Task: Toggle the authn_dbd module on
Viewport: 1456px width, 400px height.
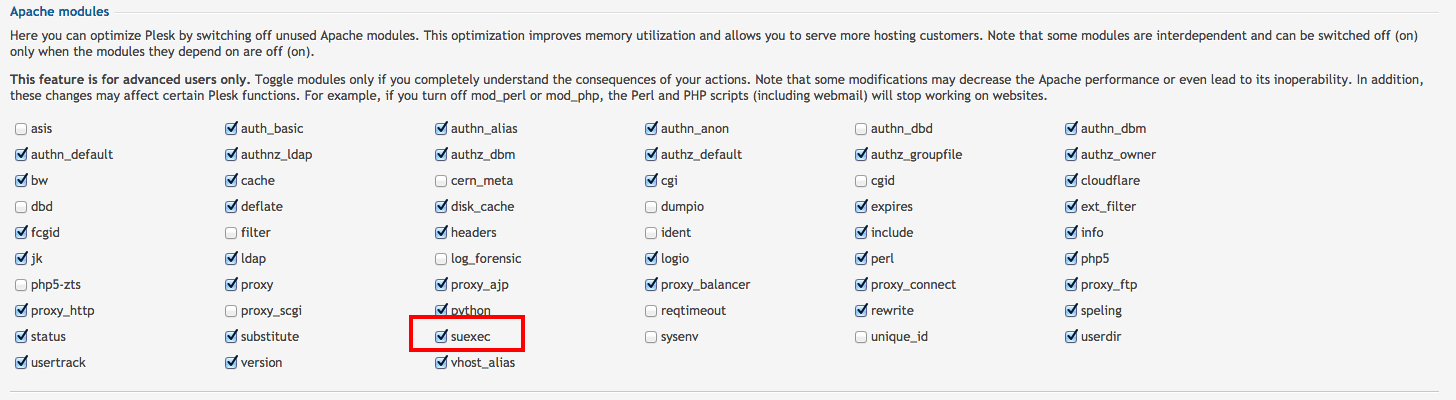Action: coord(862,129)
